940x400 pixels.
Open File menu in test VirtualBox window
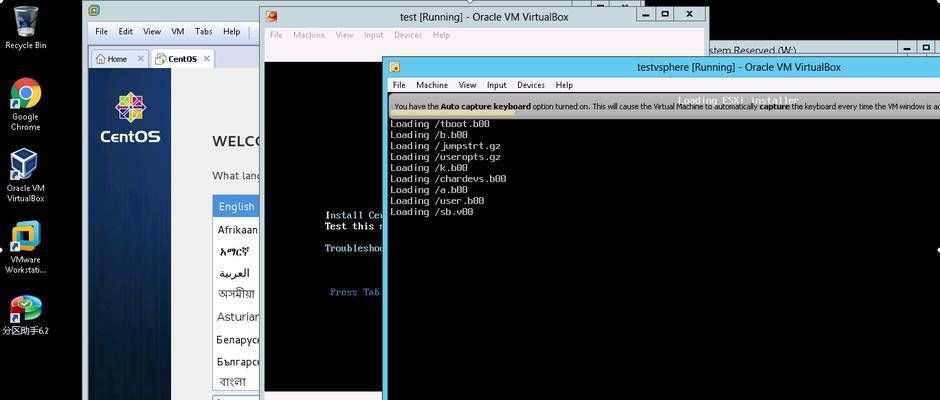pyautogui.click(x=276, y=35)
